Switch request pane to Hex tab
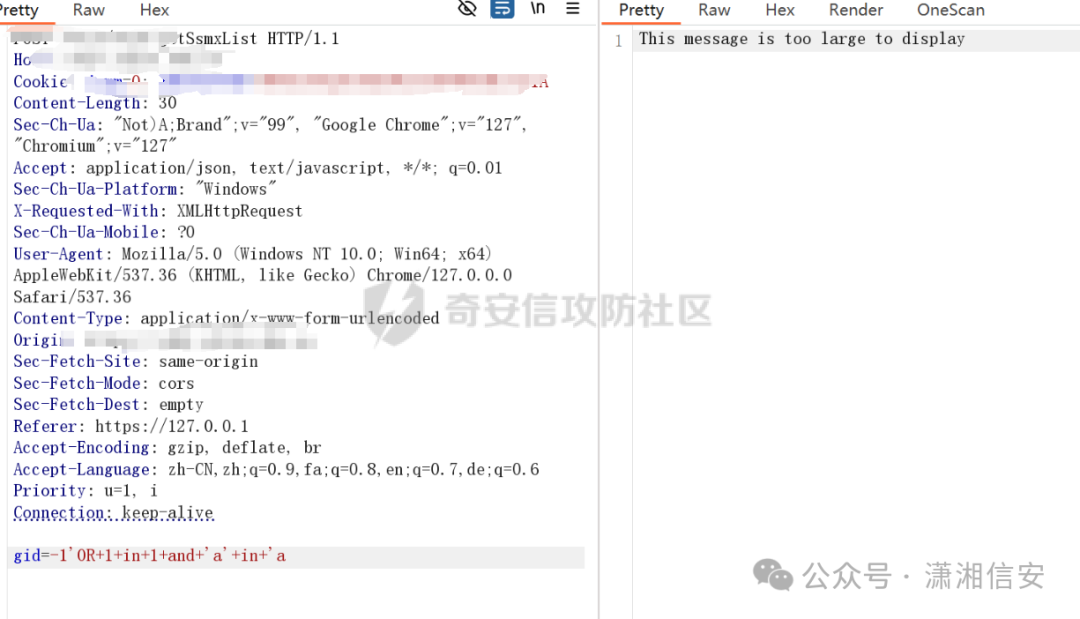The image size is (1080, 619). click(154, 10)
